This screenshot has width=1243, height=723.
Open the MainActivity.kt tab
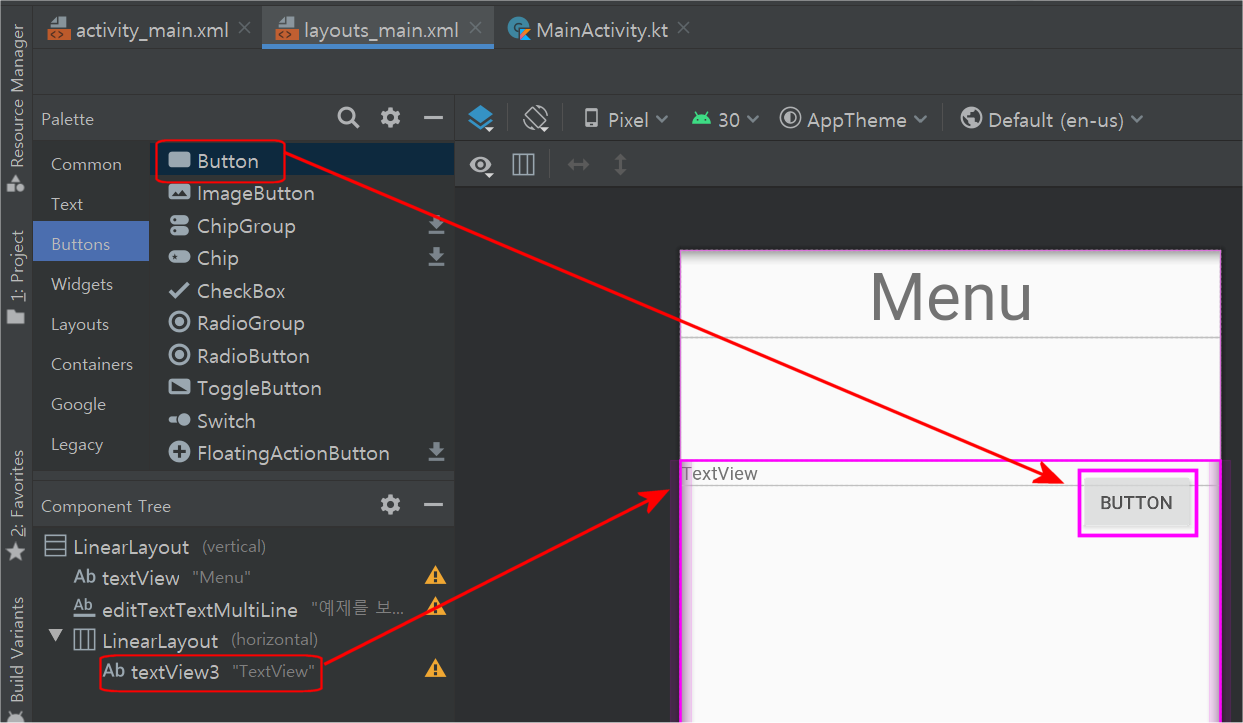tap(601, 29)
